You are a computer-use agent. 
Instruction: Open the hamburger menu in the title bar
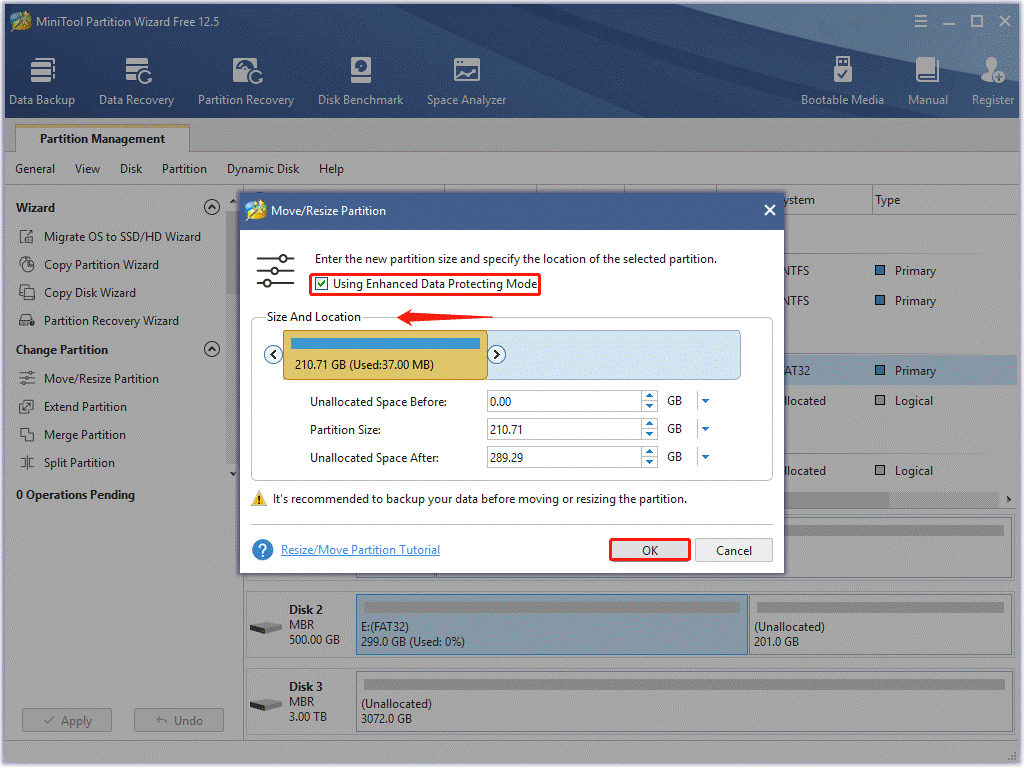pos(921,22)
